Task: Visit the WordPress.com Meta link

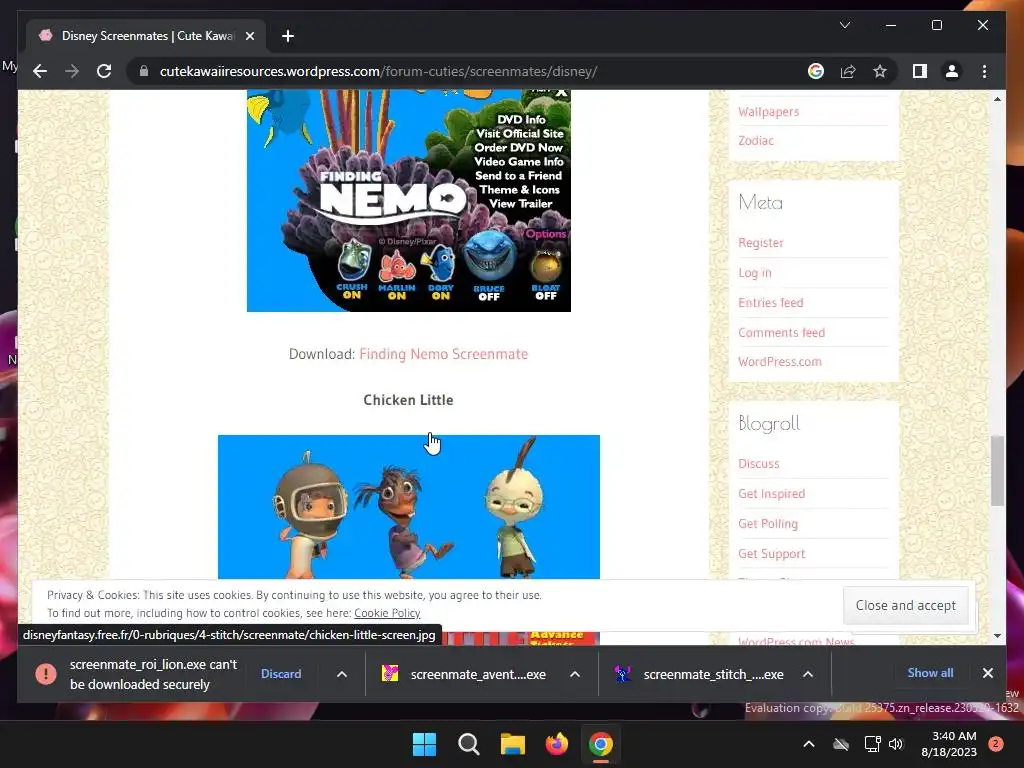Action: (x=780, y=361)
